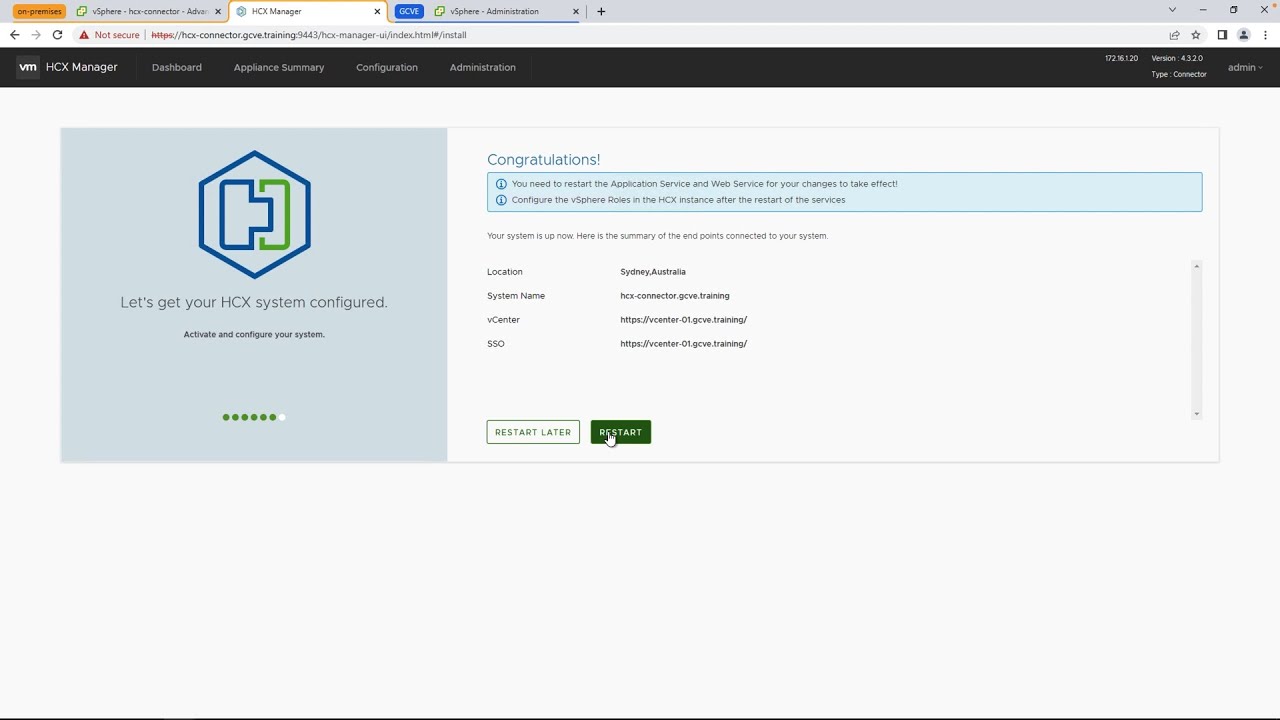
Task: Open a new browser tab
Action: (601, 11)
